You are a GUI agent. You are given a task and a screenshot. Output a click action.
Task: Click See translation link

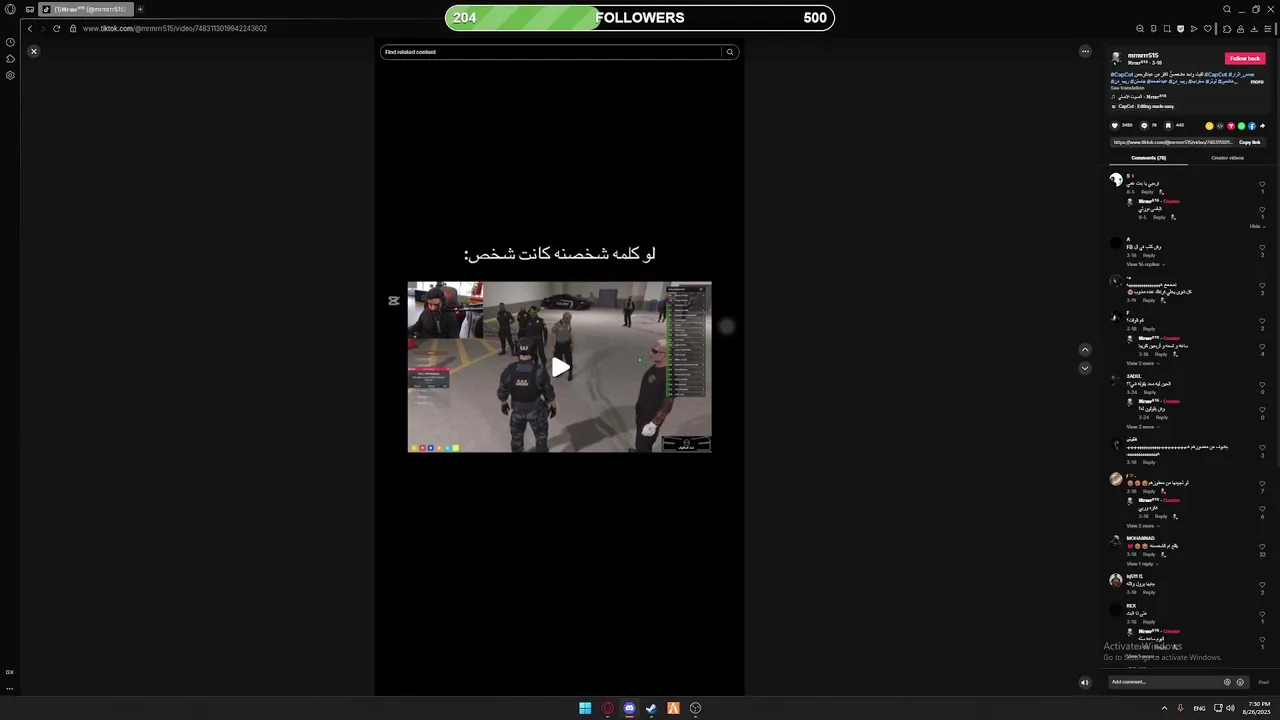point(1127,88)
